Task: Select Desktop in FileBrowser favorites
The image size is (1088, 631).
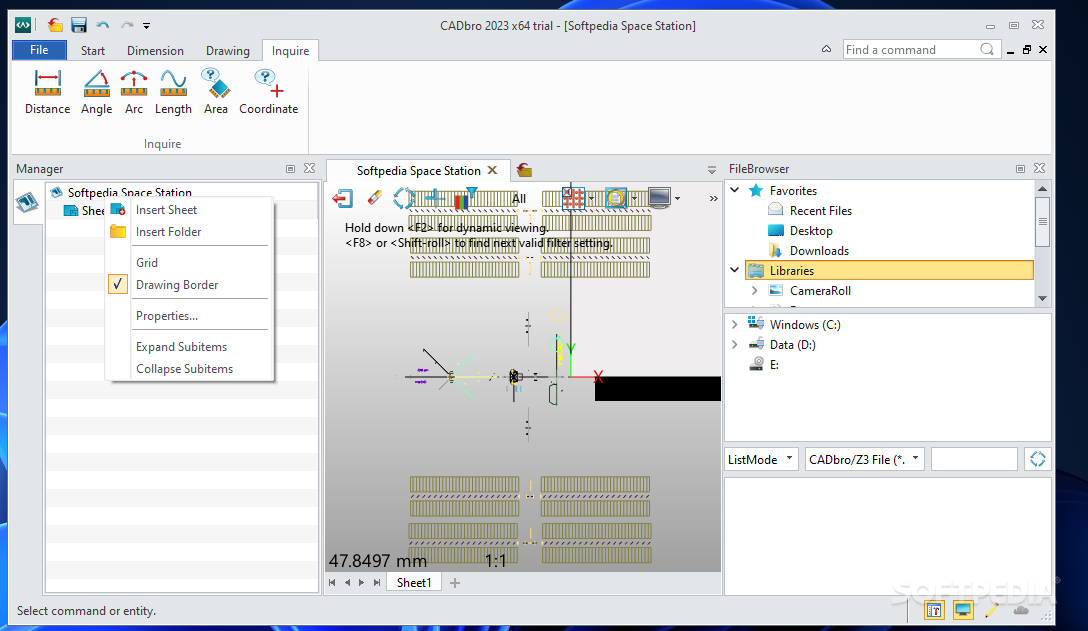Action: point(810,230)
